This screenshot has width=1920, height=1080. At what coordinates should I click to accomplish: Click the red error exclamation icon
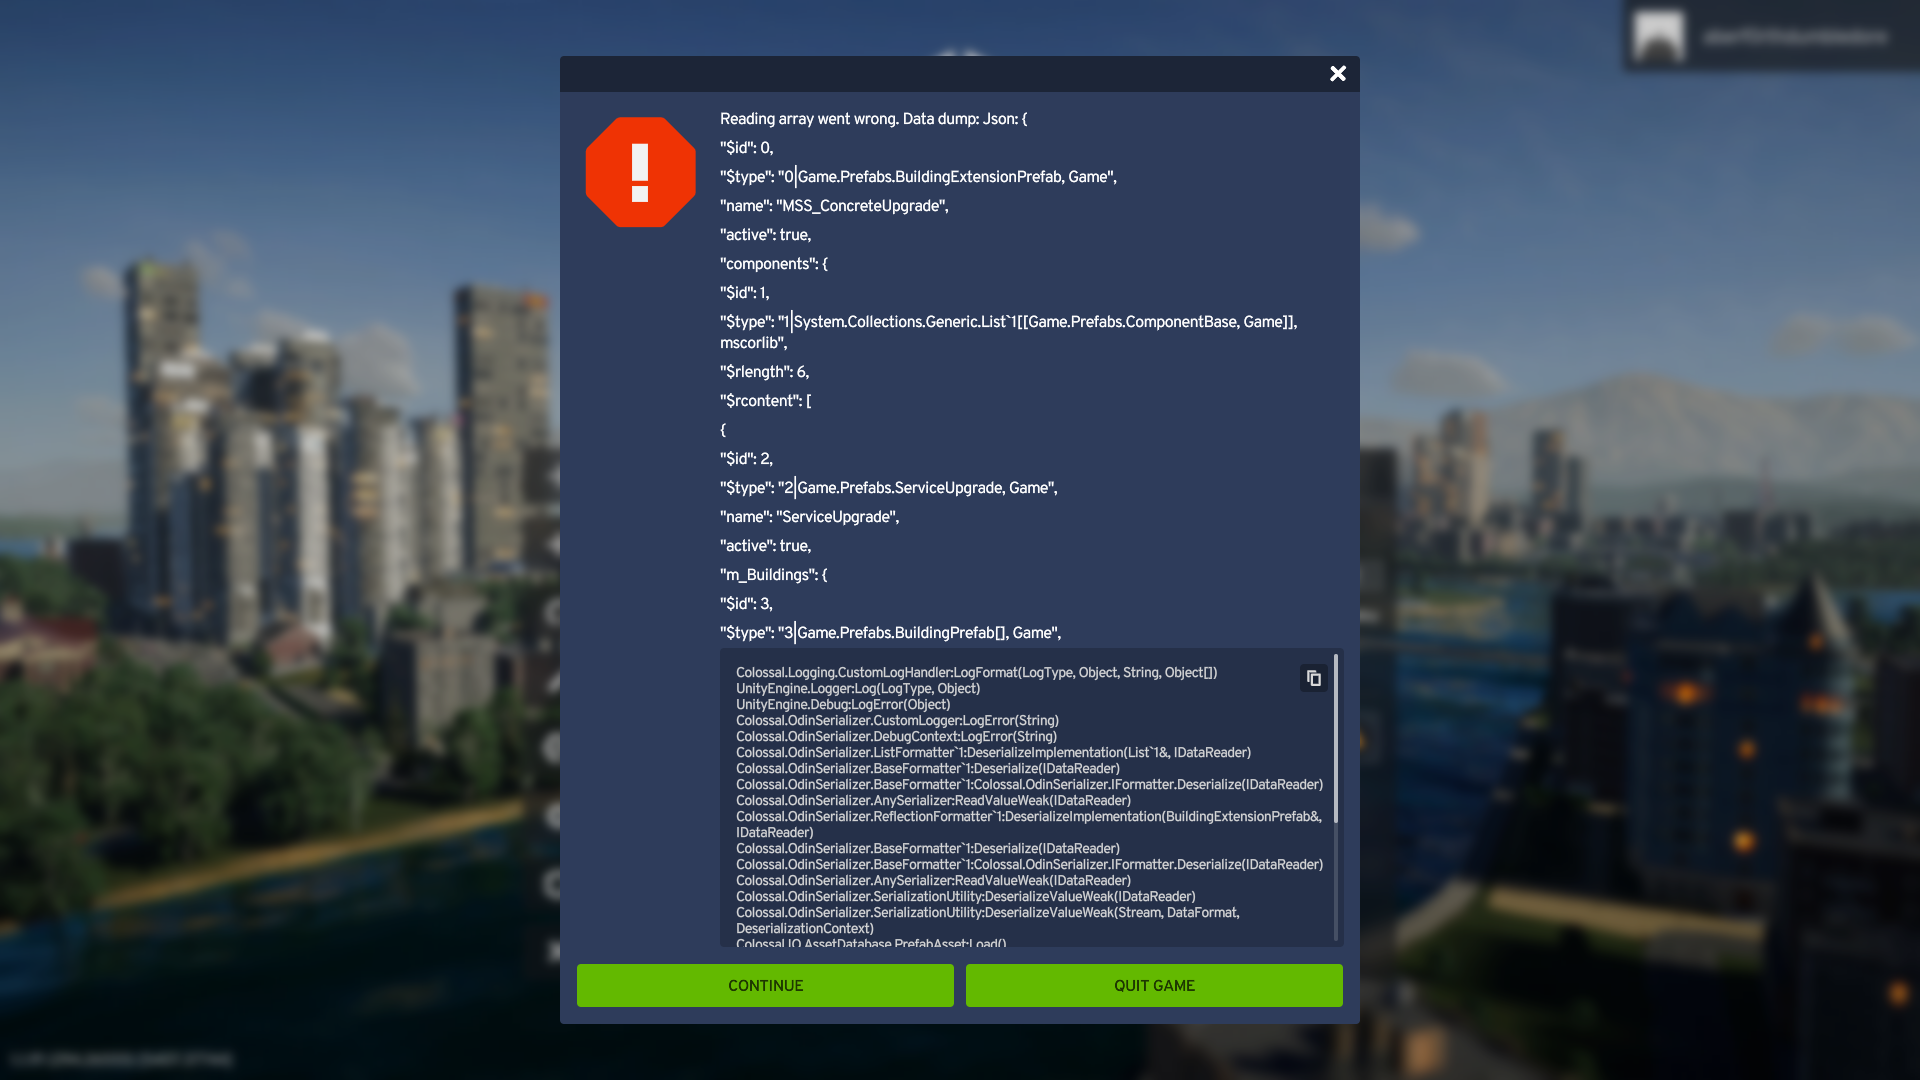(640, 172)
